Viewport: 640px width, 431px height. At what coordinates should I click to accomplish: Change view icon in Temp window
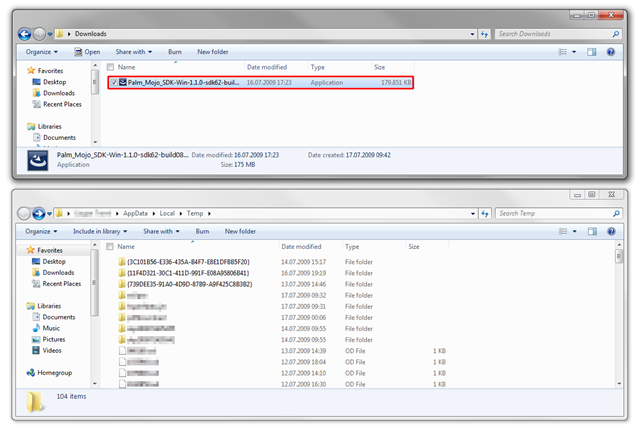point(563,231)
